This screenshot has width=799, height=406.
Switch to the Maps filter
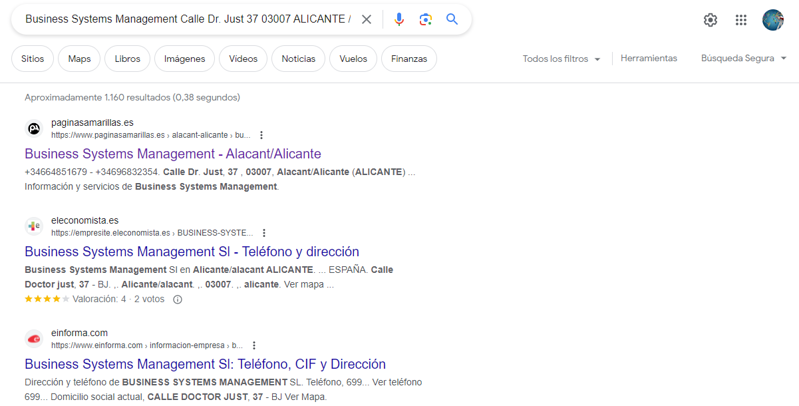coord(79,59)
